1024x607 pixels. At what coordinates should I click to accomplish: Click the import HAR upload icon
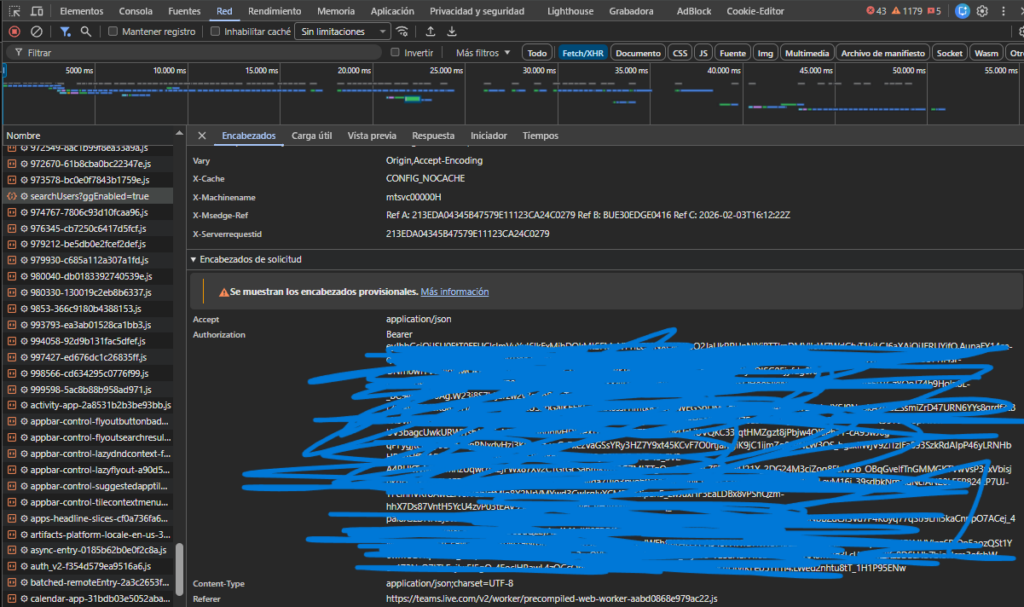[x=430, y=31]
